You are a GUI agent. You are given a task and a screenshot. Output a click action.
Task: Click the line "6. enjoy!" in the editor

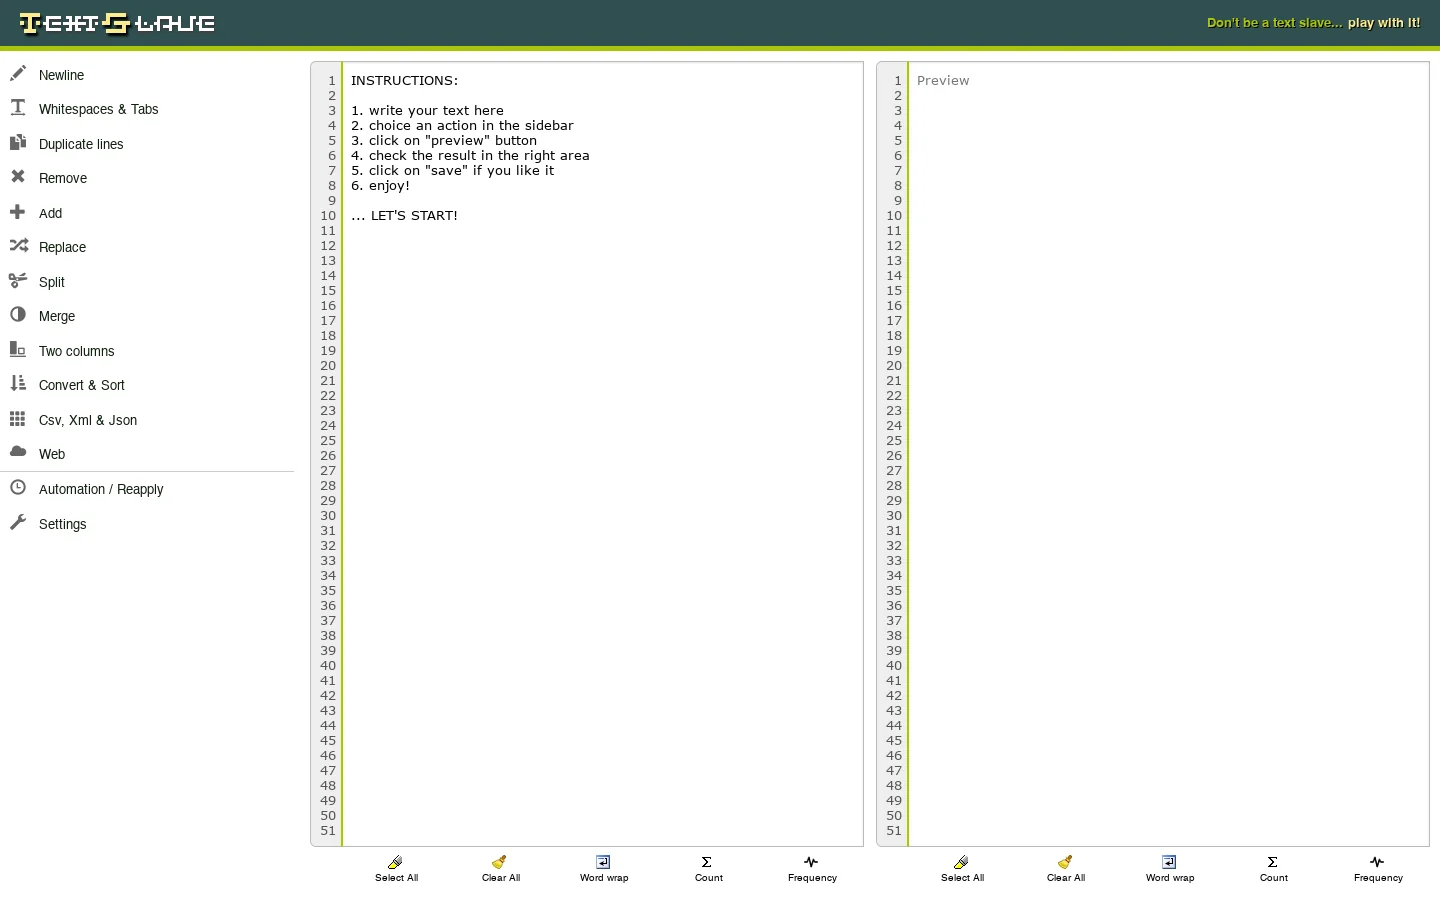[x=380, y=185]
